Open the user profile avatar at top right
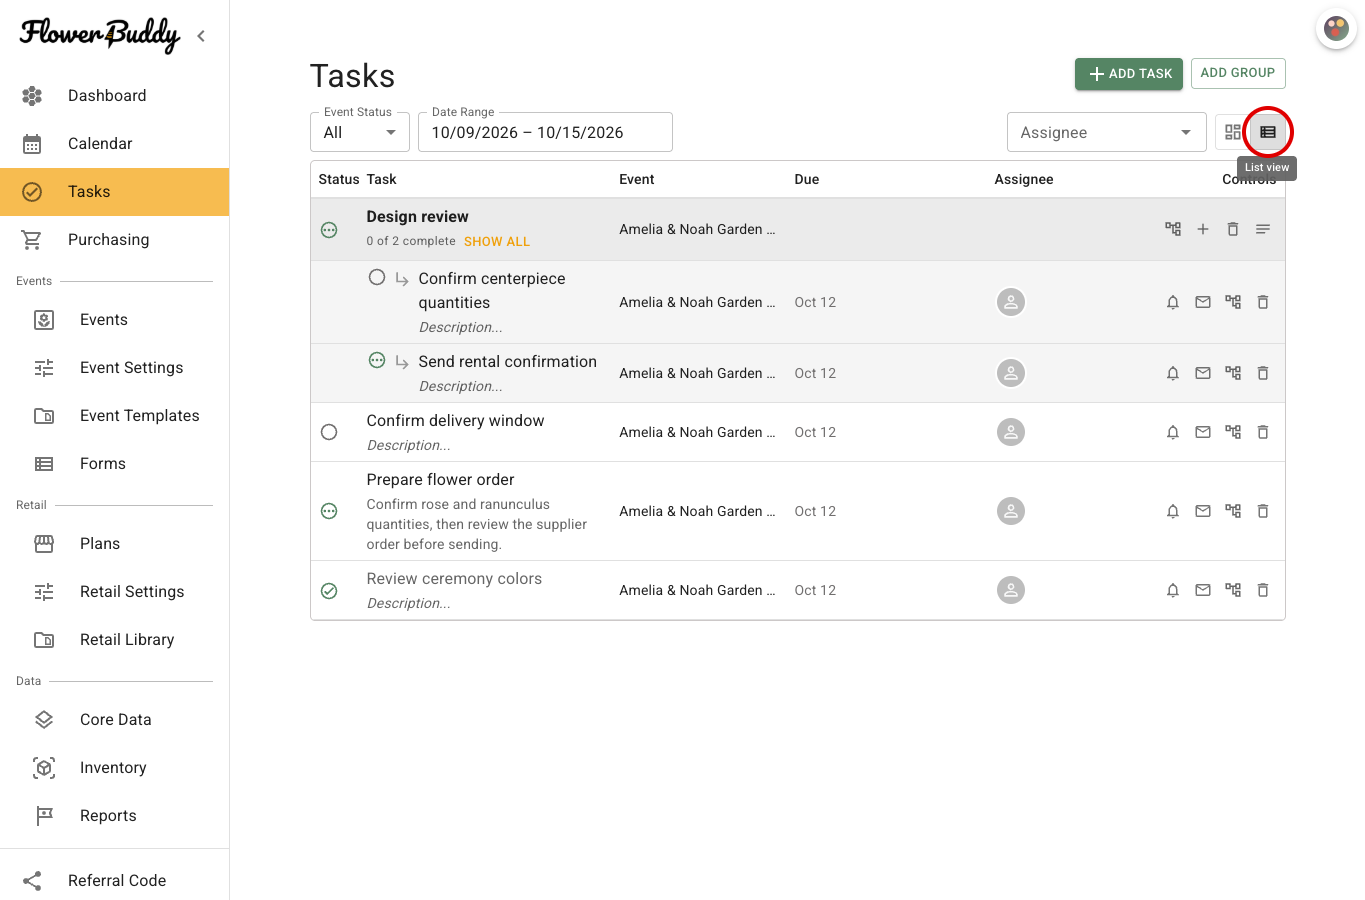This screenshot has width=1365, height=900. [1336, 29]
